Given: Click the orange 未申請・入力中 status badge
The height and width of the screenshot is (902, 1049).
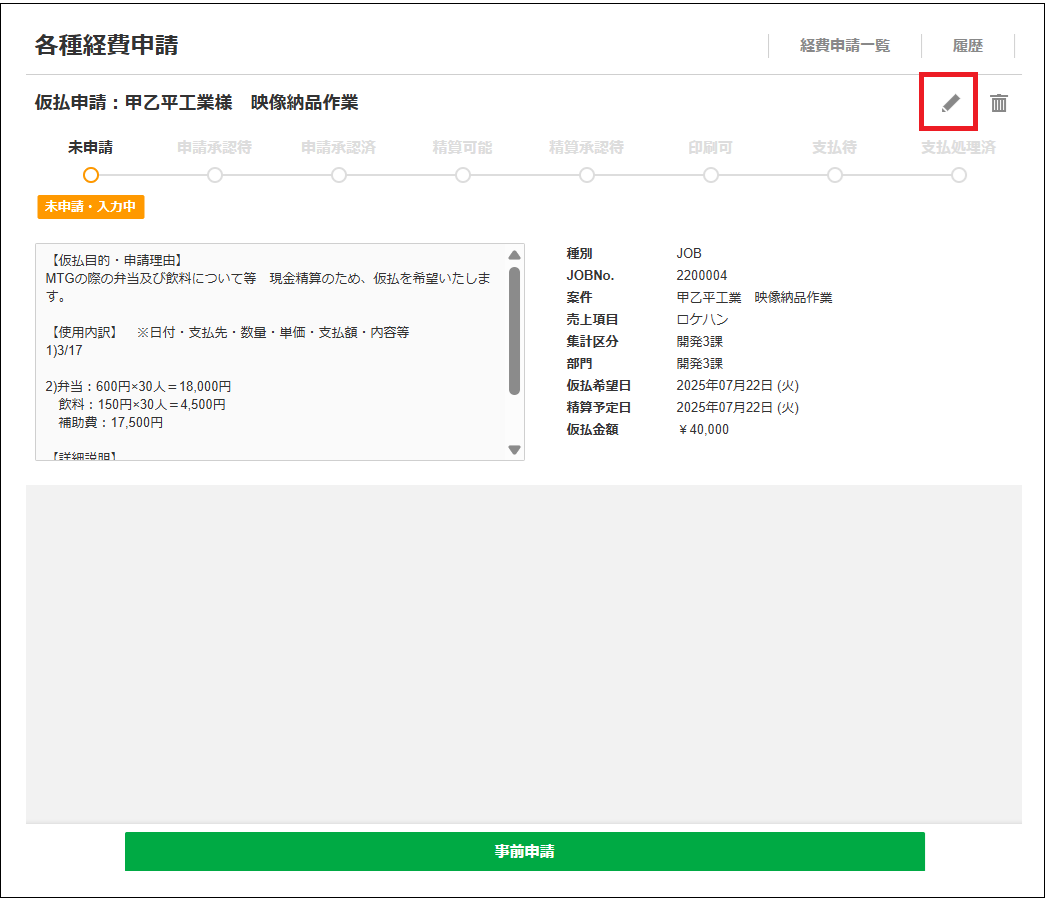Looking at the screenshot, I should (x=91, y=207).
